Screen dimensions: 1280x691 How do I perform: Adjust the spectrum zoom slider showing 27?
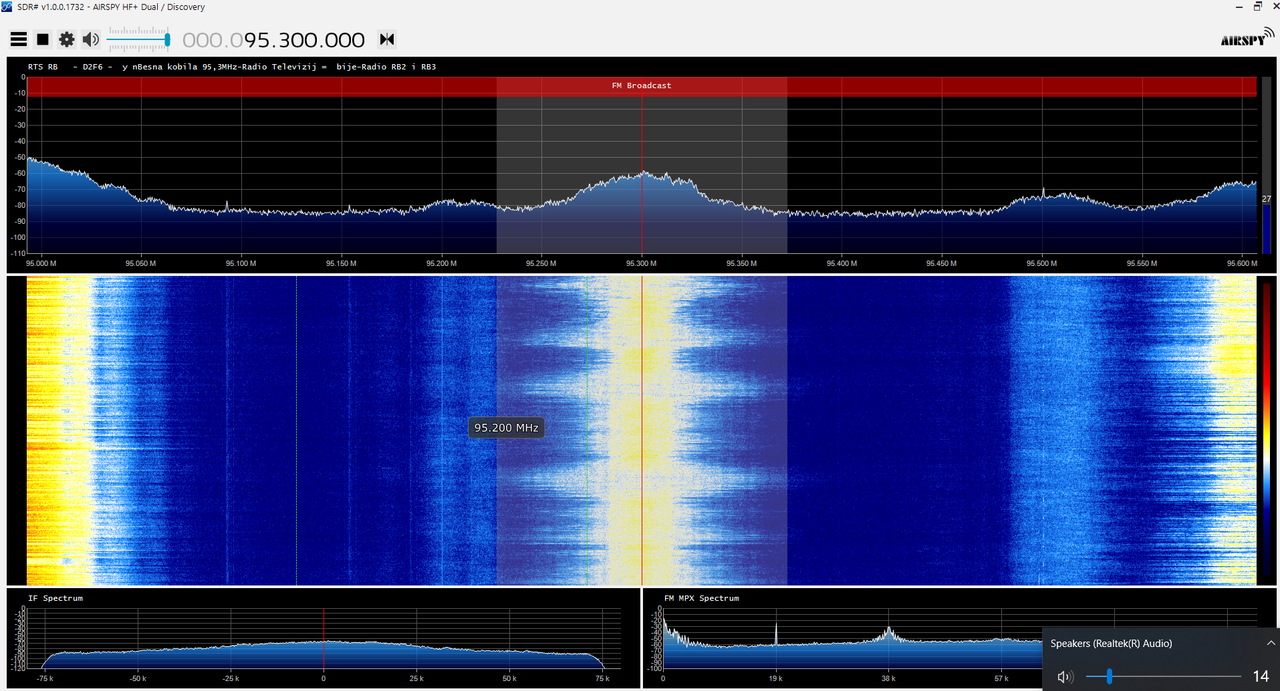pyautogui.click(x=1266, y=165)
